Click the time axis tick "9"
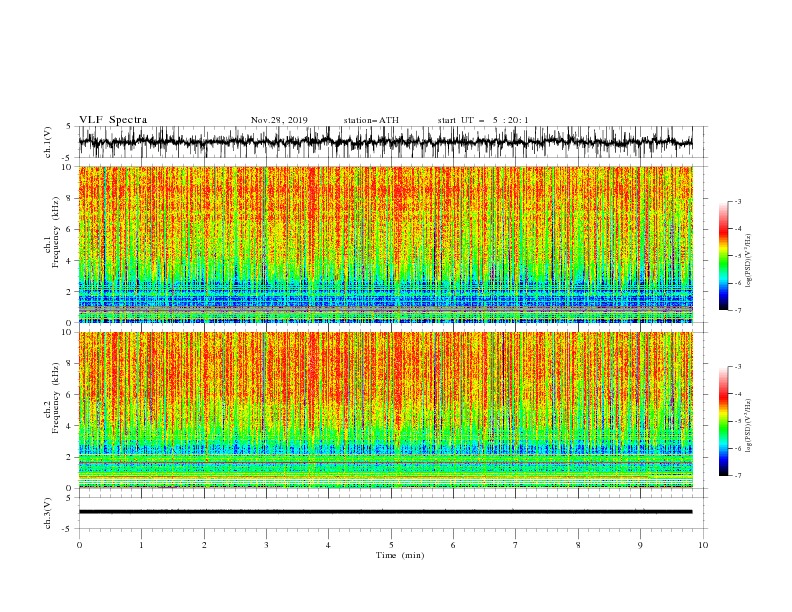Image resolution: width=792 pixels, height=612 pixels. tap(640, 545)
